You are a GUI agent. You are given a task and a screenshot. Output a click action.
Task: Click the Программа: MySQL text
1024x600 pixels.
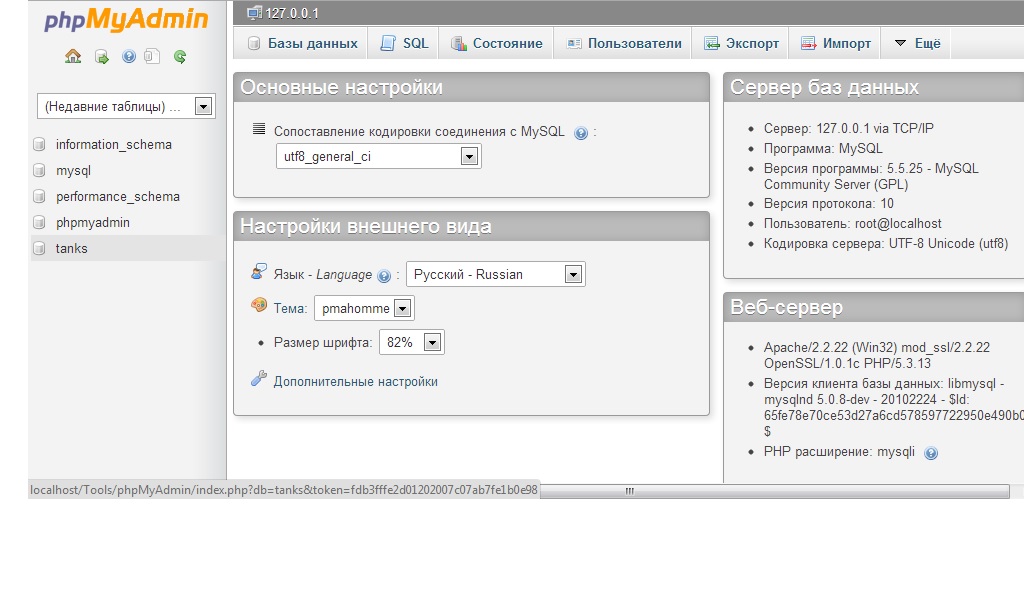(823, 148)
